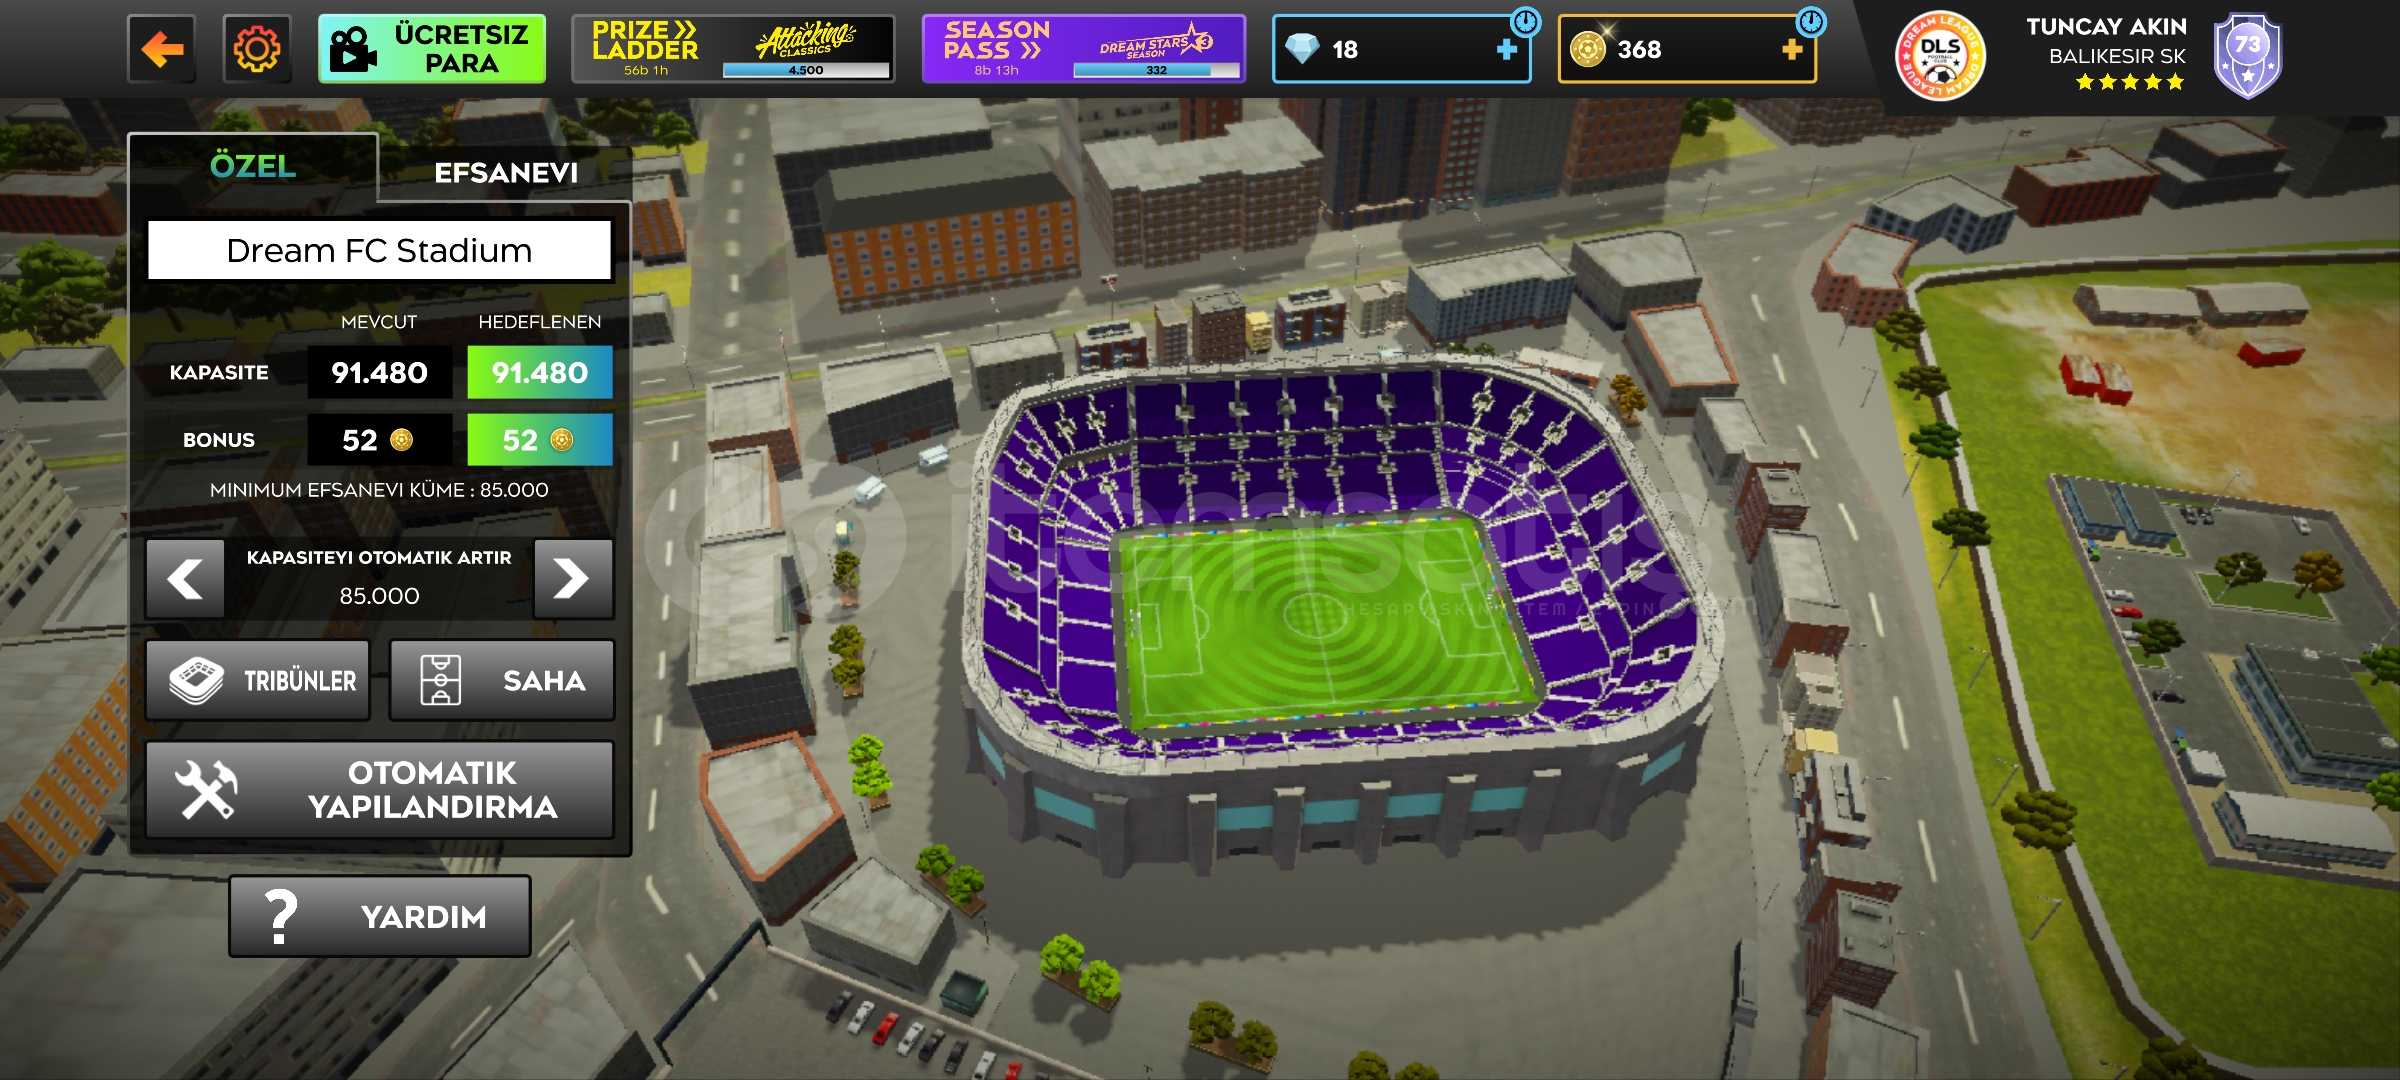The width and height of the screenshot is (2400, 1080).
Task: Open the Yardım help button
Action: click(380, 917)
